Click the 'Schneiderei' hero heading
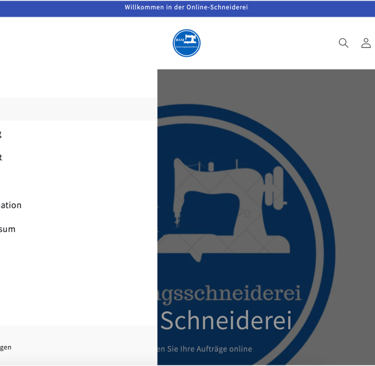This screenshot has width=375, height=366. (226, 321)
